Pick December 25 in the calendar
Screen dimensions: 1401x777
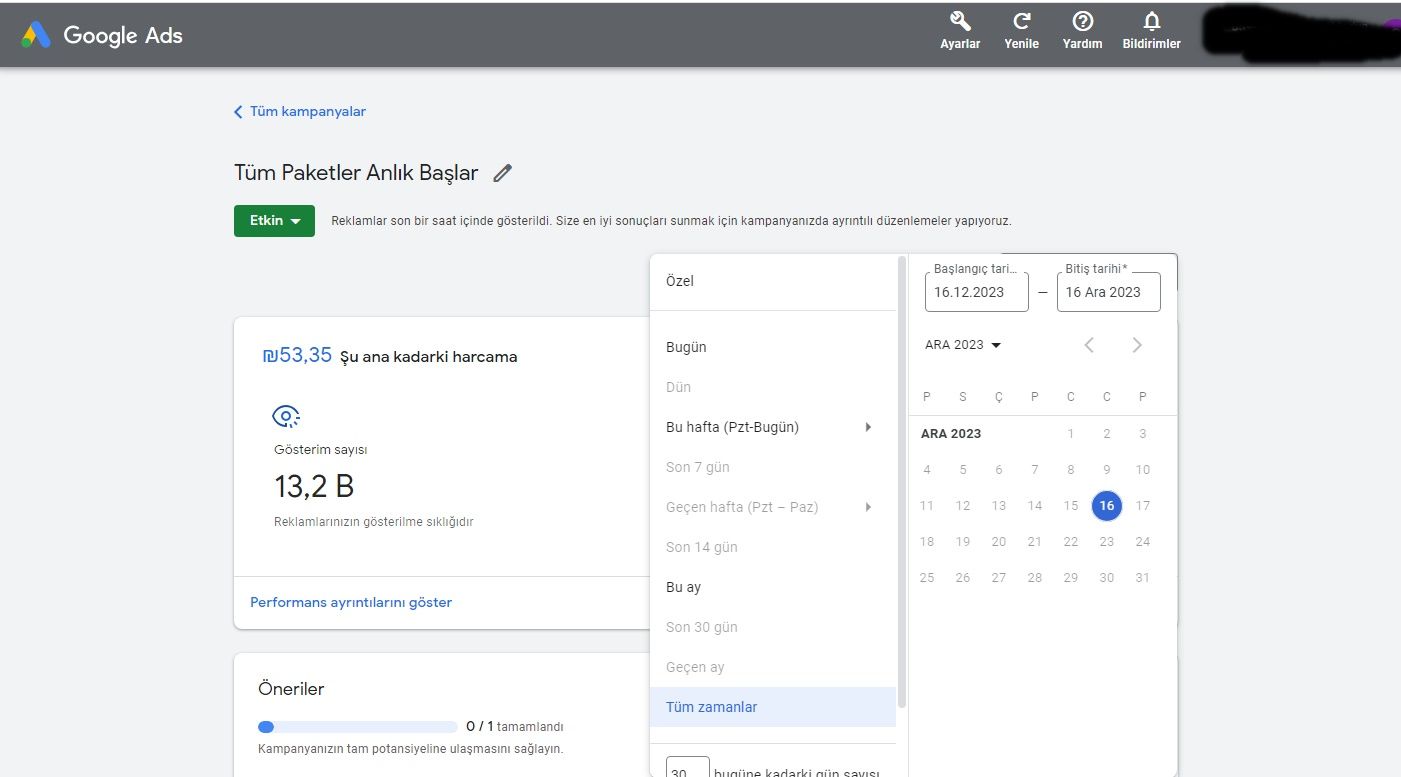pyautogui.click(x=927, y=578)
